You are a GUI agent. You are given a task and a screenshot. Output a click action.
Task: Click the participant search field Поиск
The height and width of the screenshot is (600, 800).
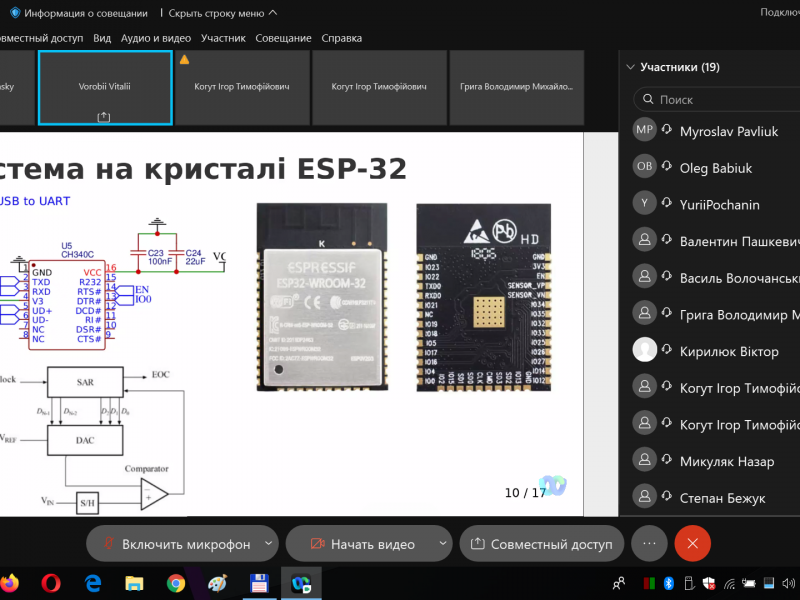tap(720, 100)
